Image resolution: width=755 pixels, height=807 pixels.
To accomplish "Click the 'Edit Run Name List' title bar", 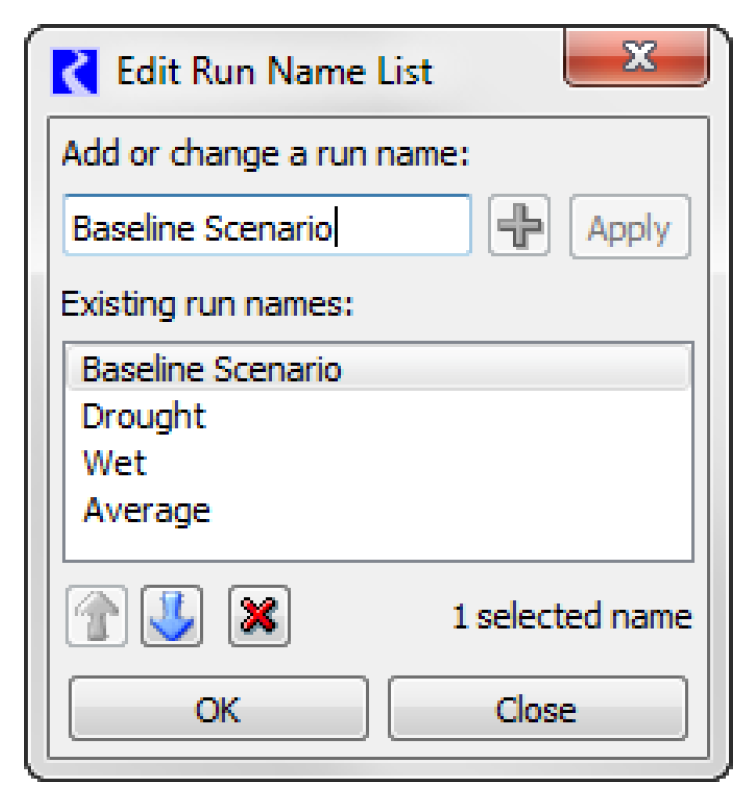I will [x=275, y=72].
